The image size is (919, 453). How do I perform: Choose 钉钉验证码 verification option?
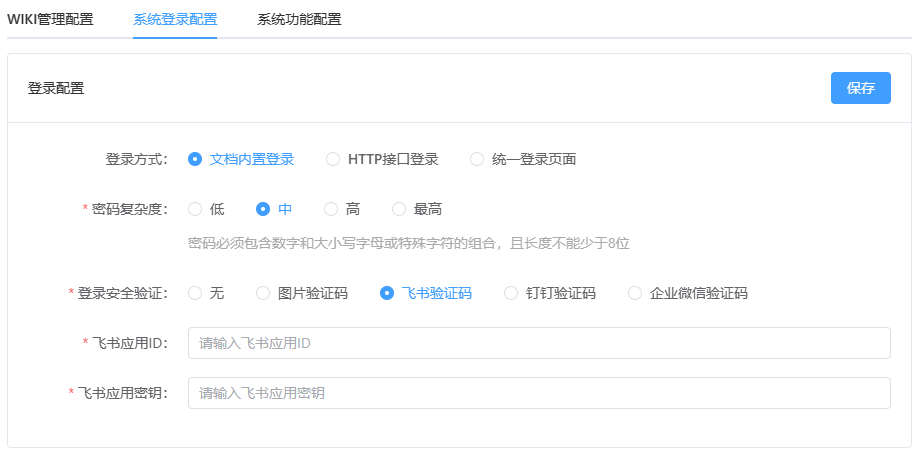550,293
